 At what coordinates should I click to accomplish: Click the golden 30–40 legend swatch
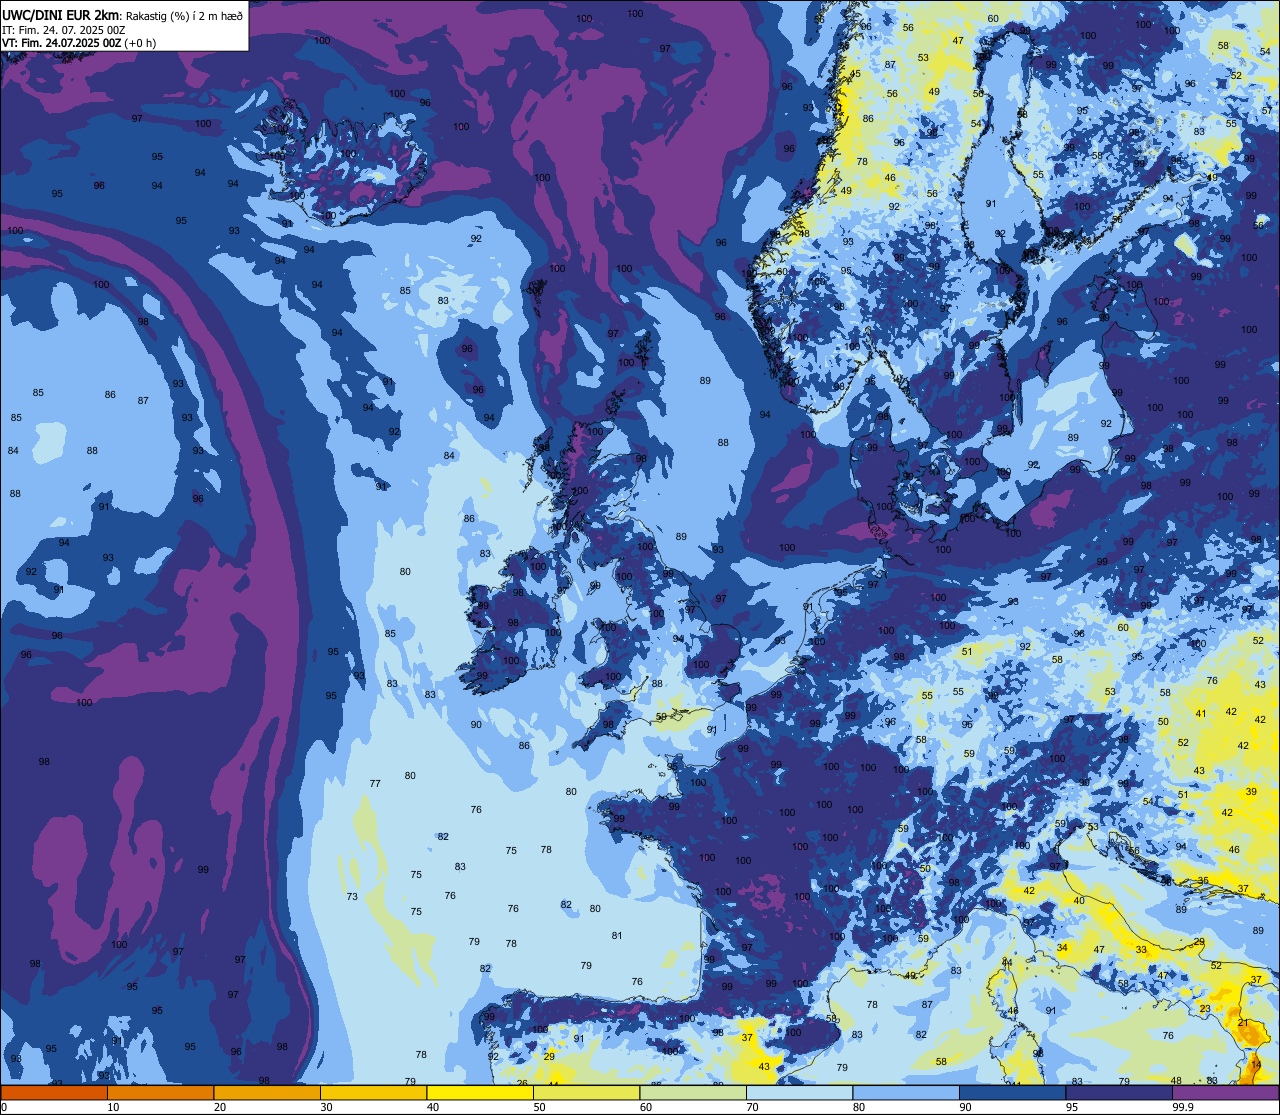tap(373, 1092)
